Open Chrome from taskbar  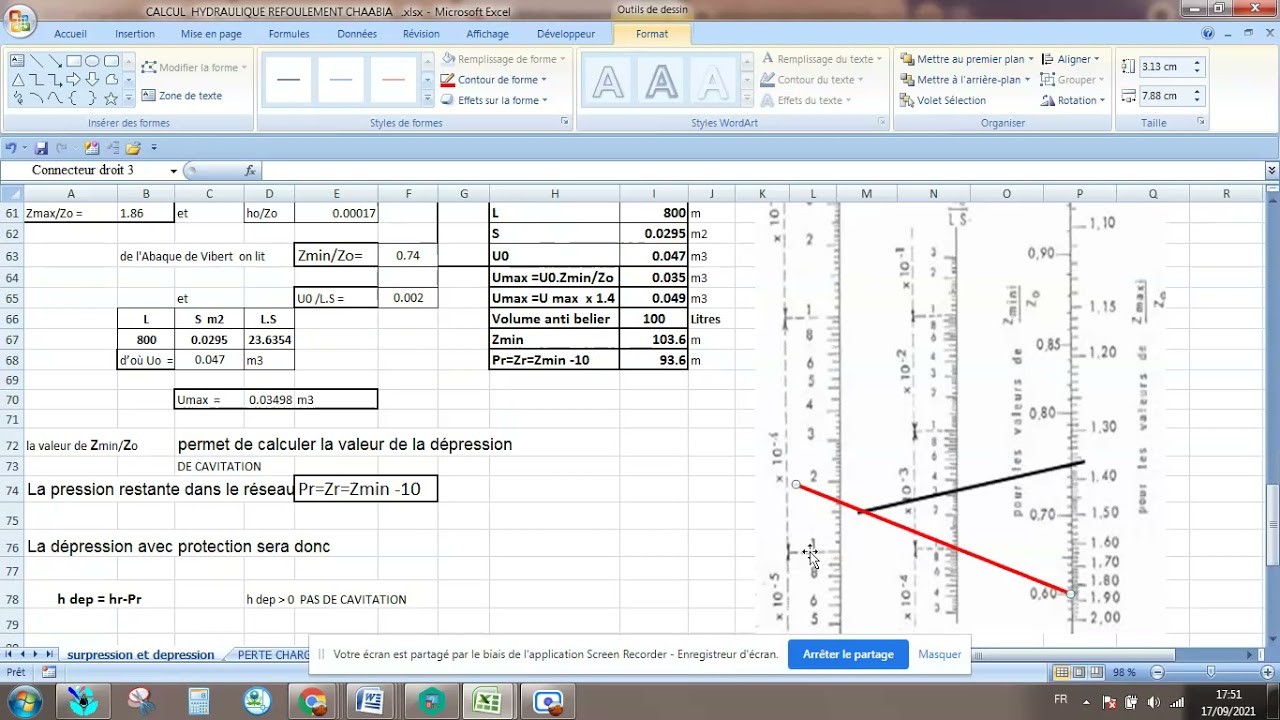click(313, 701)
